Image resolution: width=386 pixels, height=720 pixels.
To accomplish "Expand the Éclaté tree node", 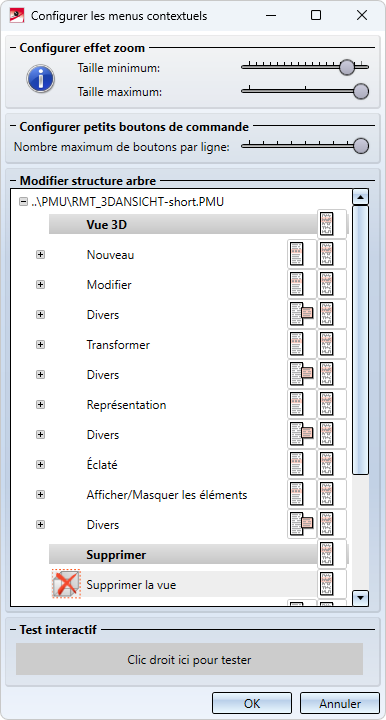I will pos(40,465).
